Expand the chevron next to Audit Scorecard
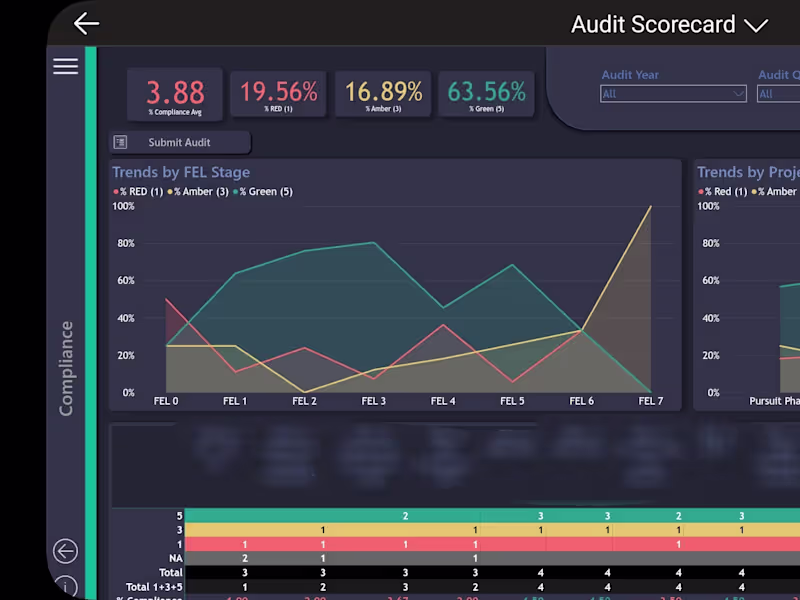800x600 pixels. tap(757, 25)
